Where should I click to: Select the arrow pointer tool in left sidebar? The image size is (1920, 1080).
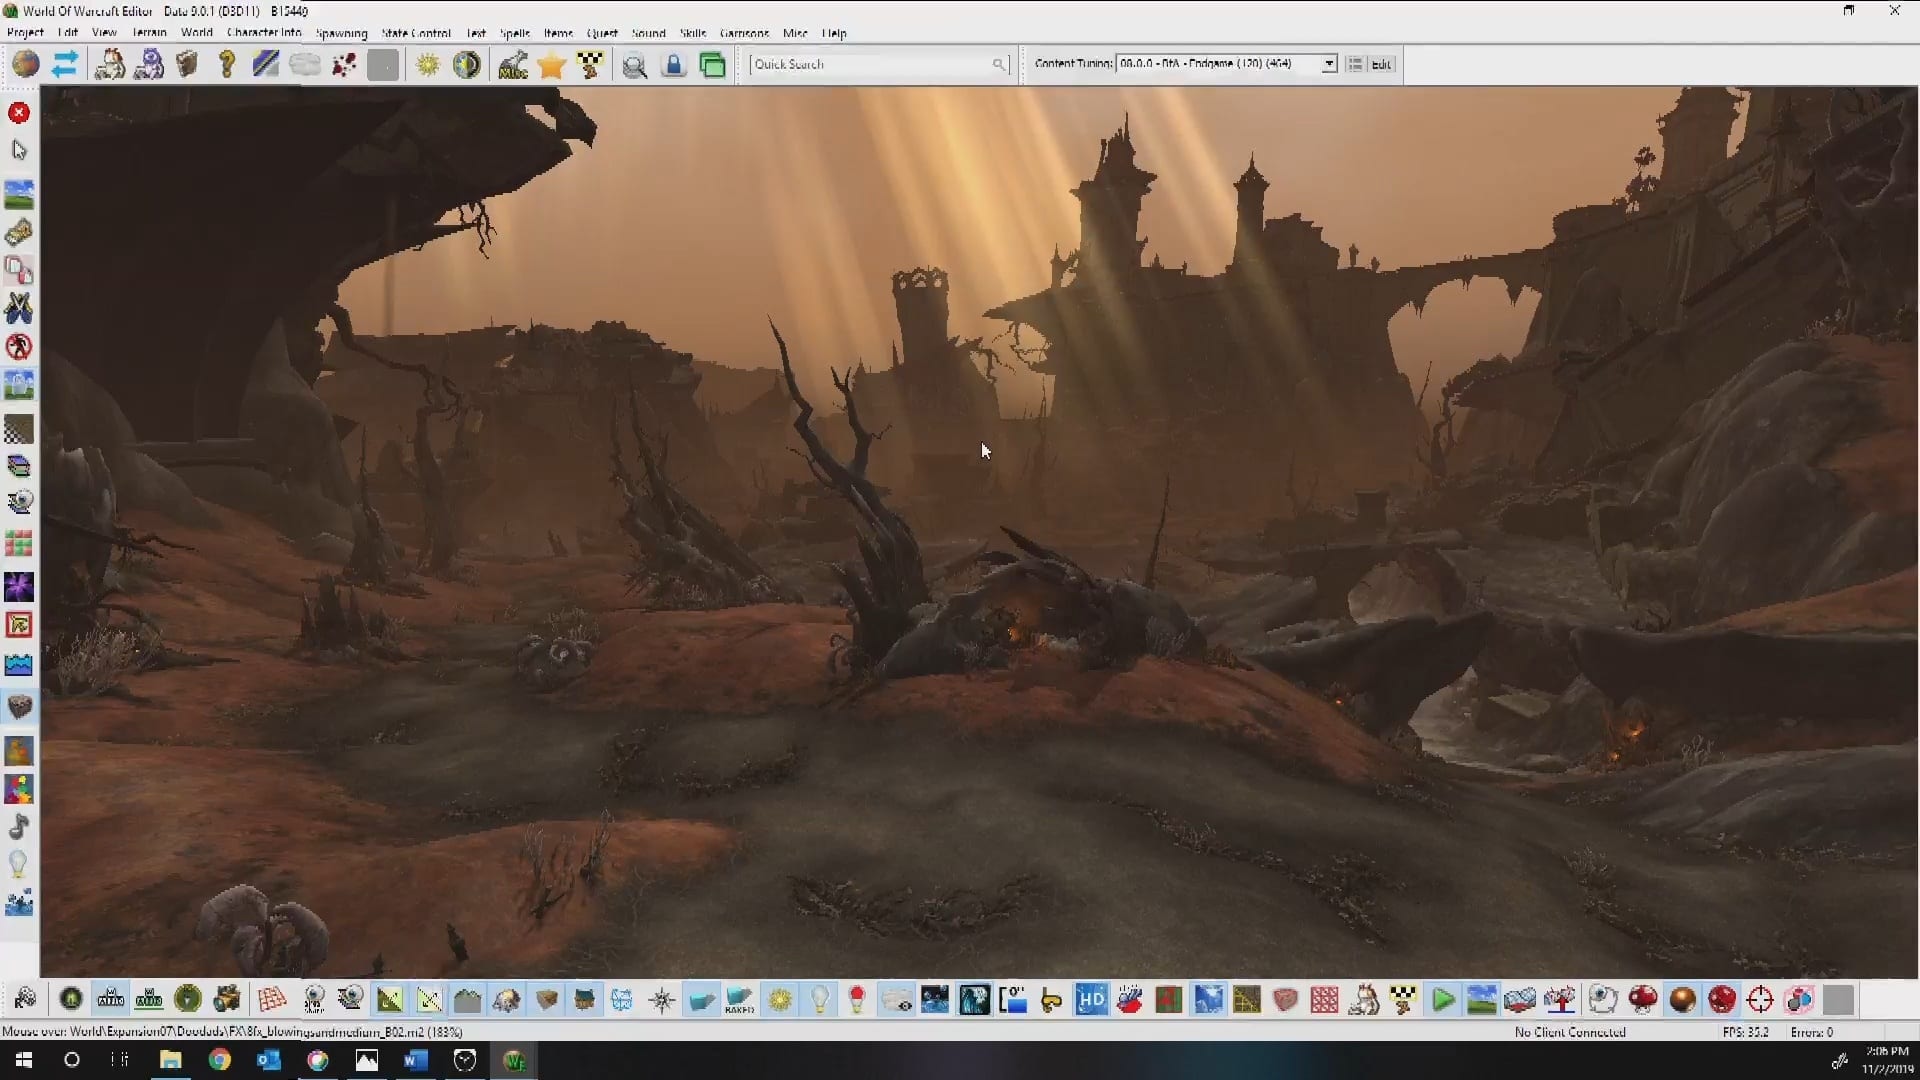click(x=19, y=150)
